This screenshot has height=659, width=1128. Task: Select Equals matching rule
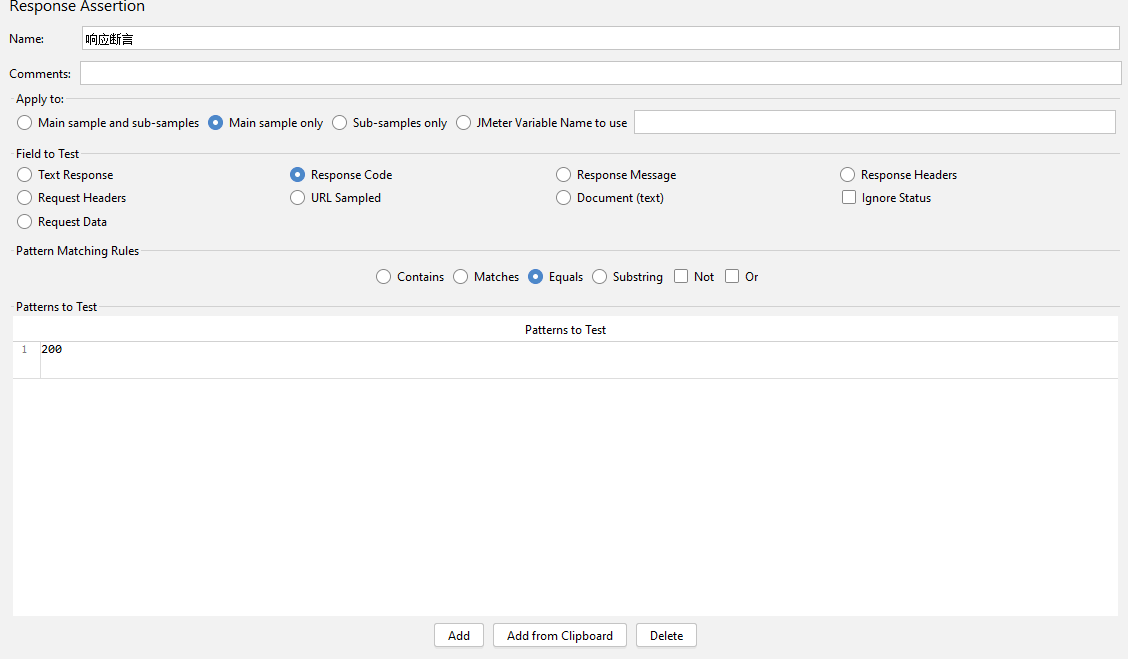click(535, 277)
